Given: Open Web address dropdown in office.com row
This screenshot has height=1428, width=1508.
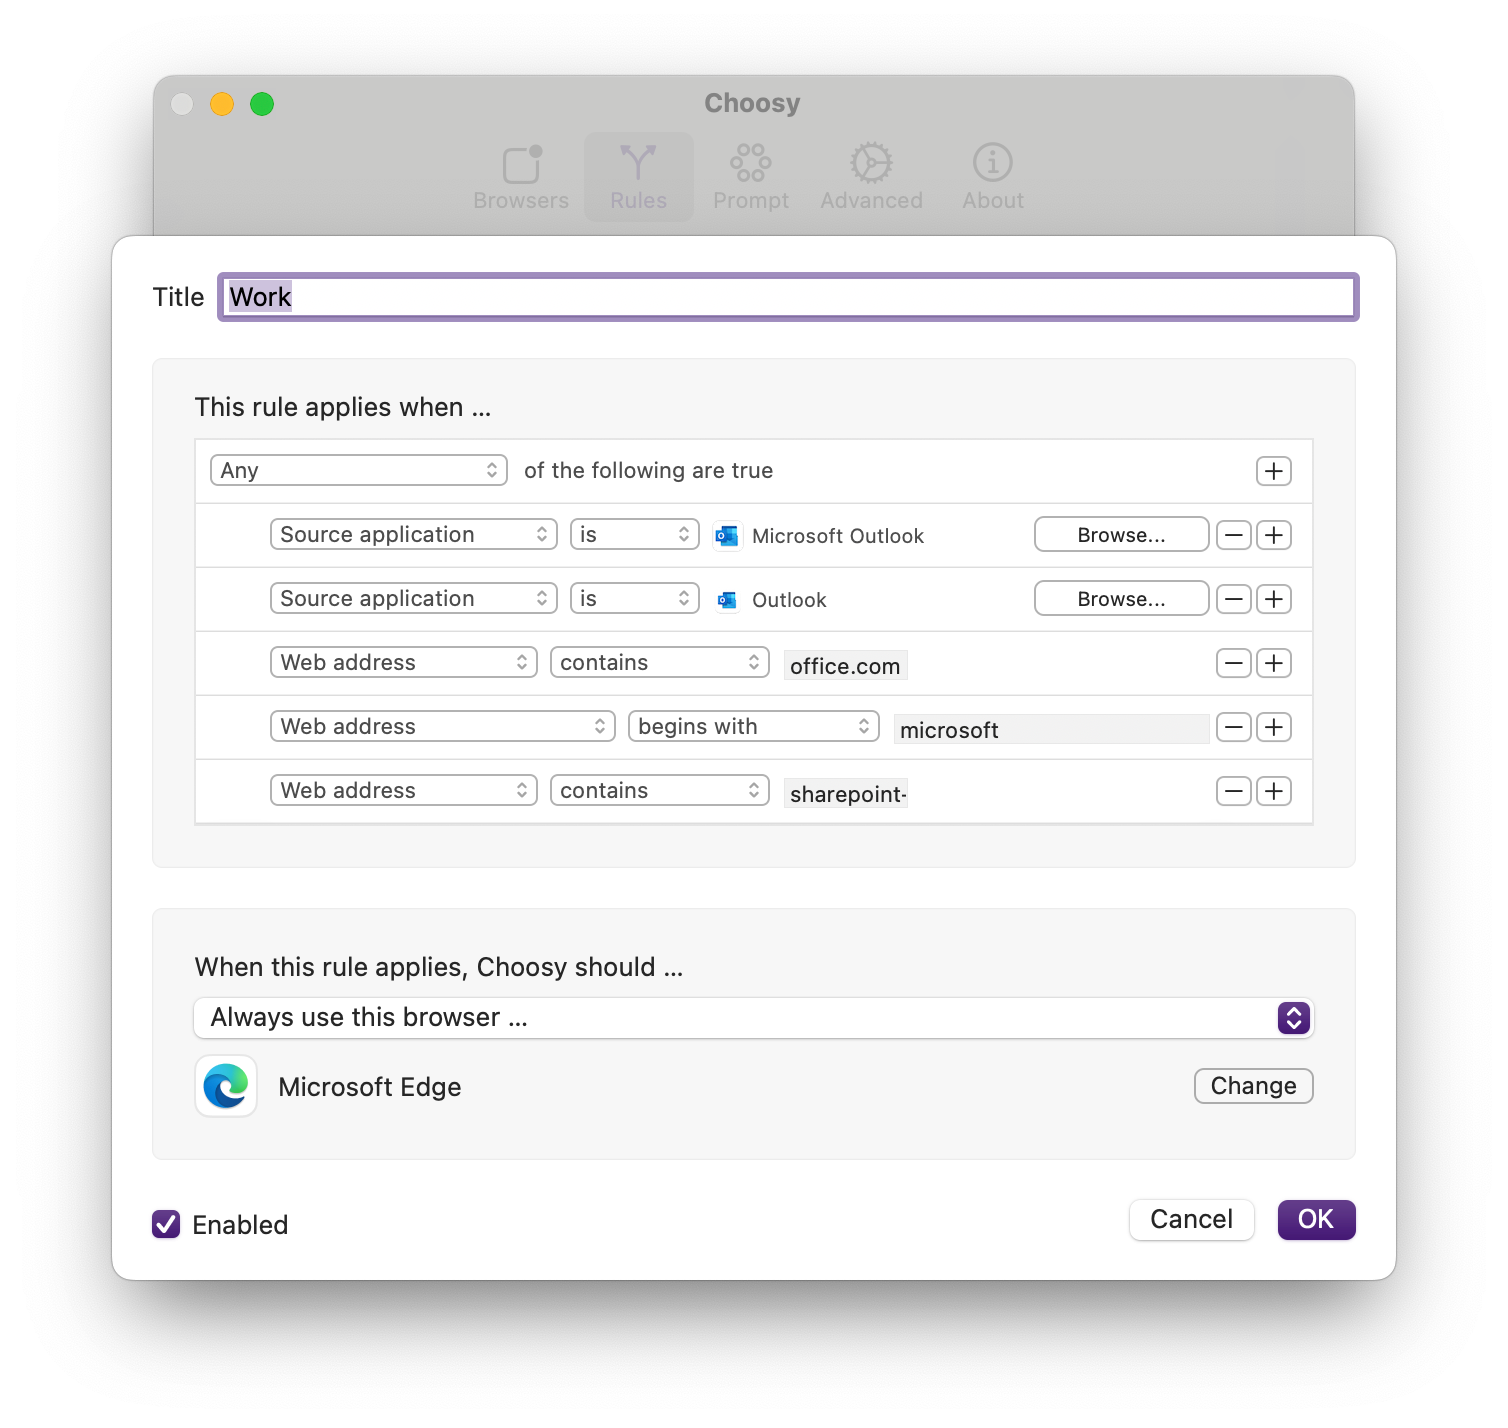Looking at the screenshot, I should coord(404,662).
